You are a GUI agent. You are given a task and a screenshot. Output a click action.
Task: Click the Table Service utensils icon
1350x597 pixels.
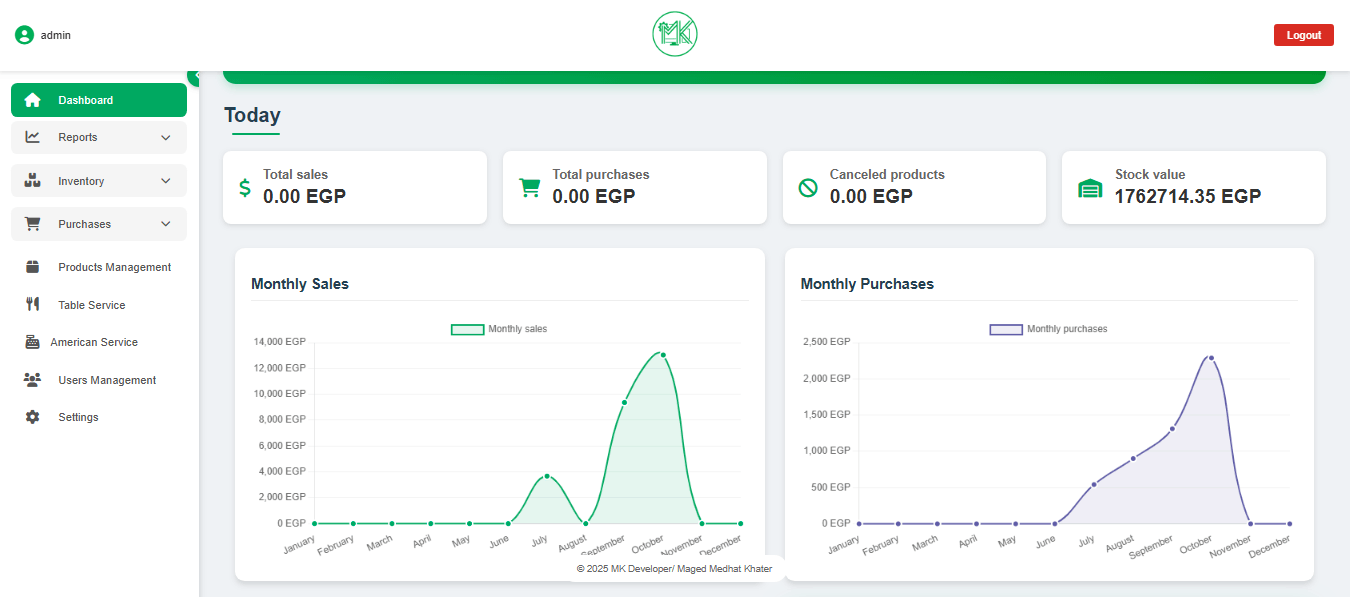(x=33, y=305)
